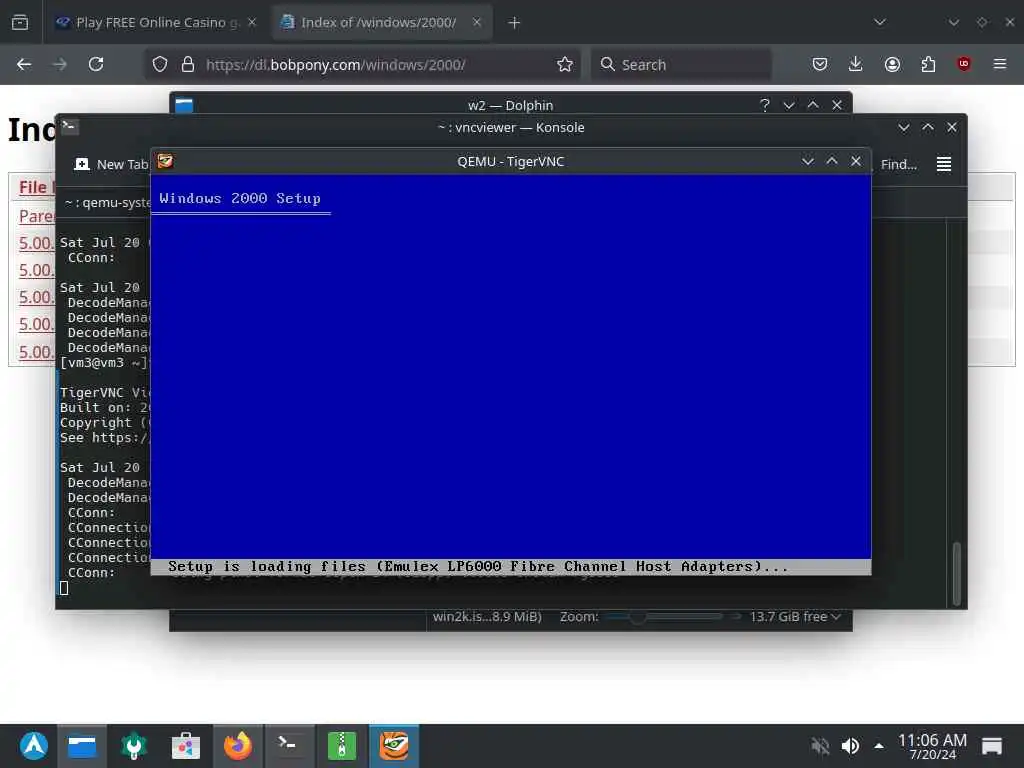Minimize the Konsole vncviewer window
This screenshot has height=768, width=1024.
tap(904, 127)
